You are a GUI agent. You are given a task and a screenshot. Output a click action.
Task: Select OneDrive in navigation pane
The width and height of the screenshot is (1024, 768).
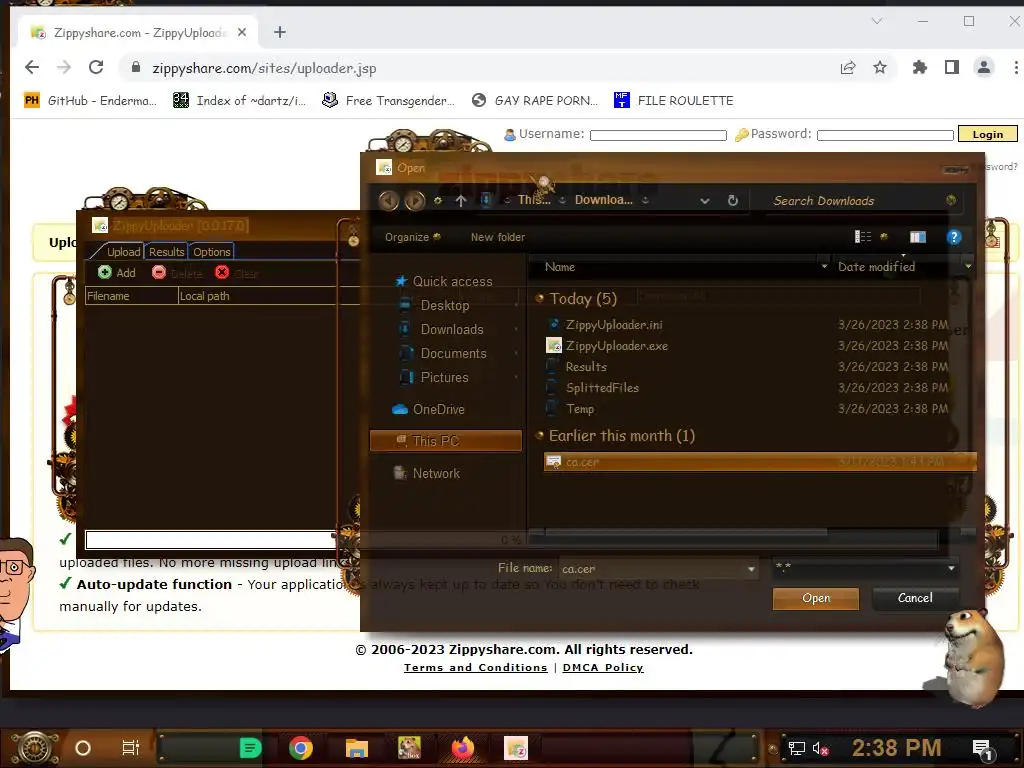pyautogui.click(x=429, y=409)
